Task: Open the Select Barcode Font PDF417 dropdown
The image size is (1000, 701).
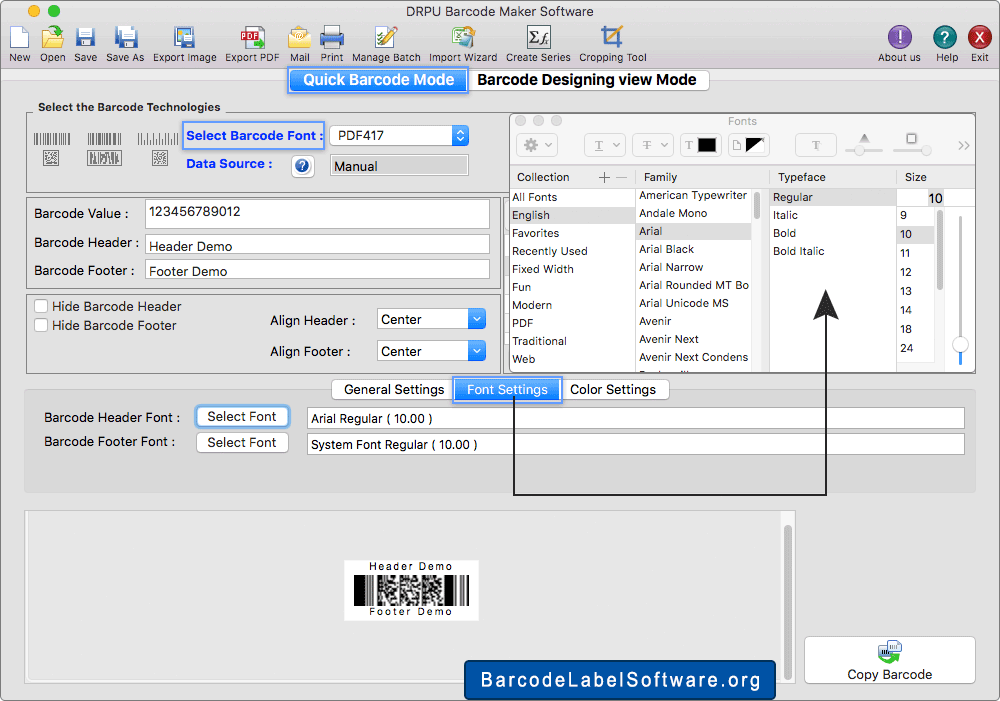Action: 399,135
